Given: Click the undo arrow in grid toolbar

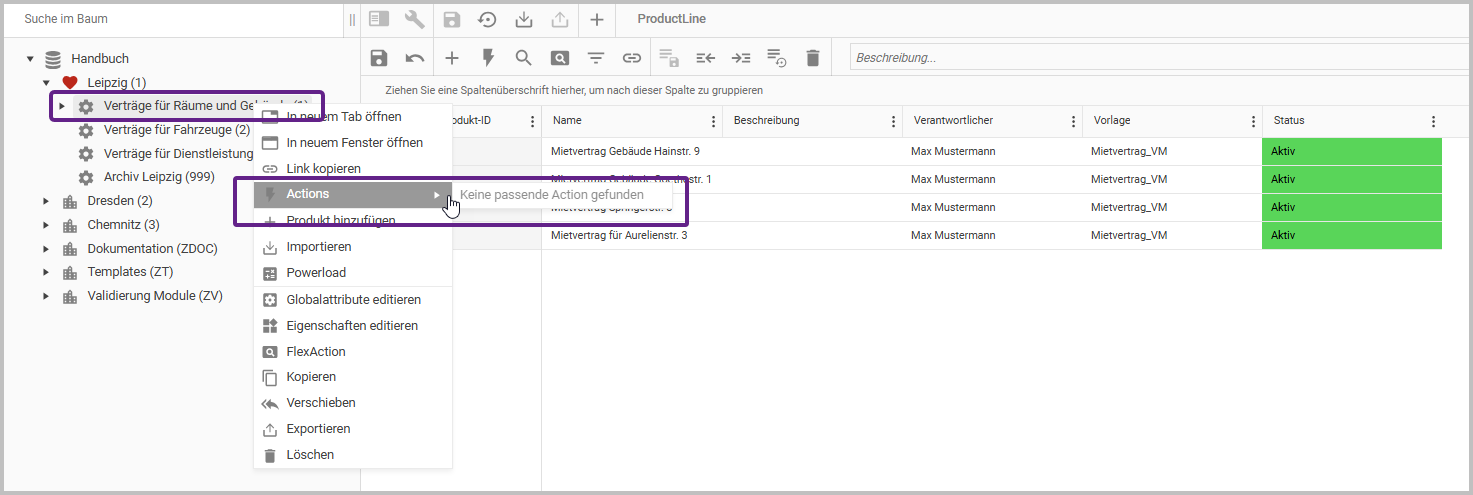Looking at the screenshot, I should 415,58.
